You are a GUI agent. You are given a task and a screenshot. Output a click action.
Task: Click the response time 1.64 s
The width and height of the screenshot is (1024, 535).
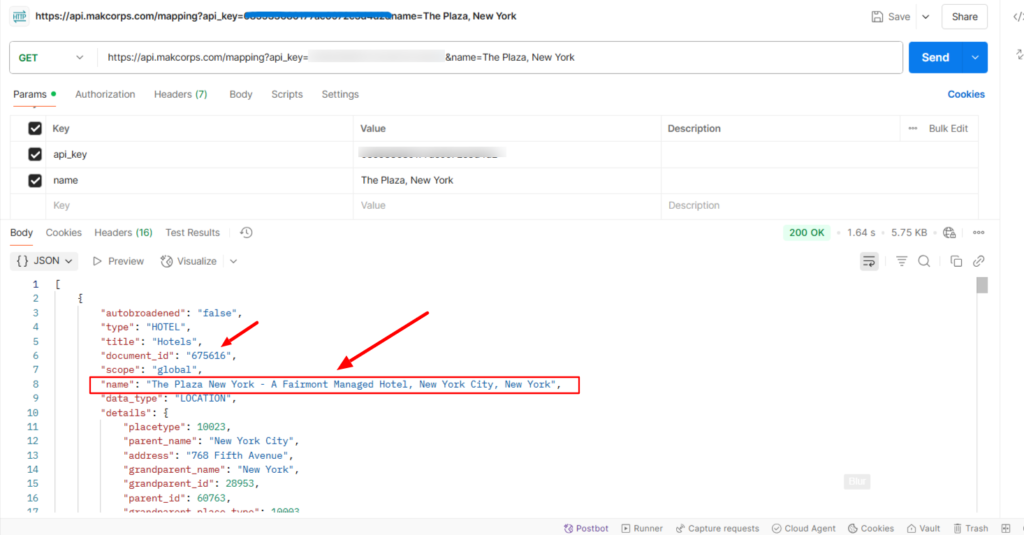tap(861, 233)
